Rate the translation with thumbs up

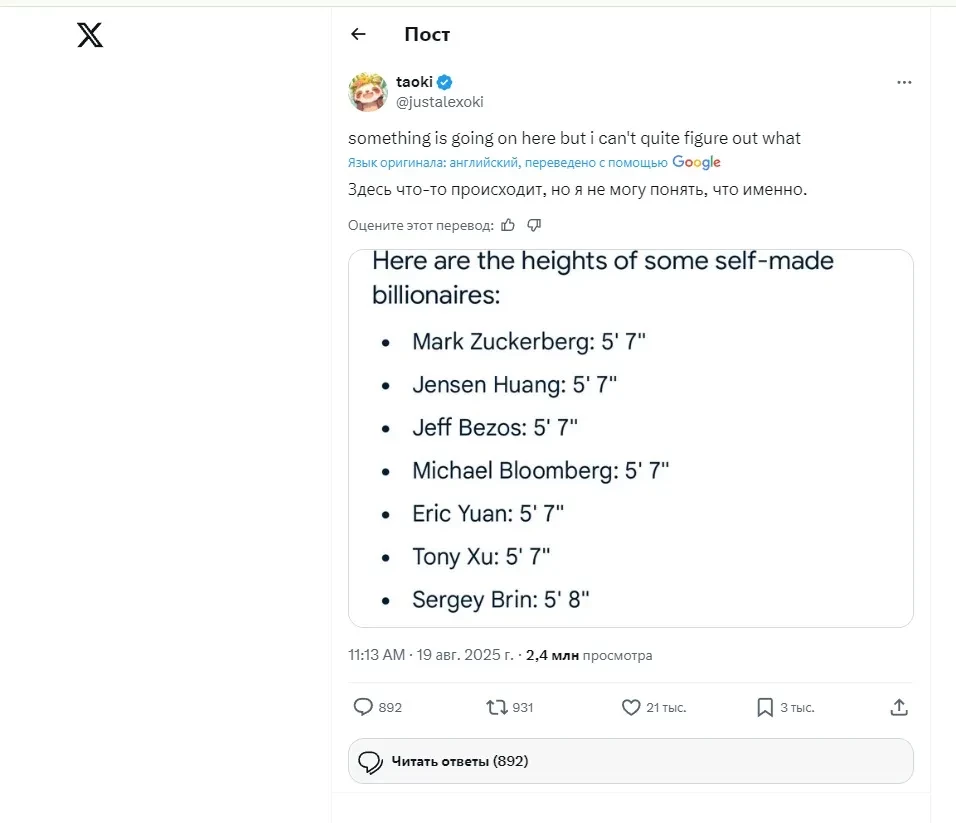pyautogui.click(x=508, y=225)
